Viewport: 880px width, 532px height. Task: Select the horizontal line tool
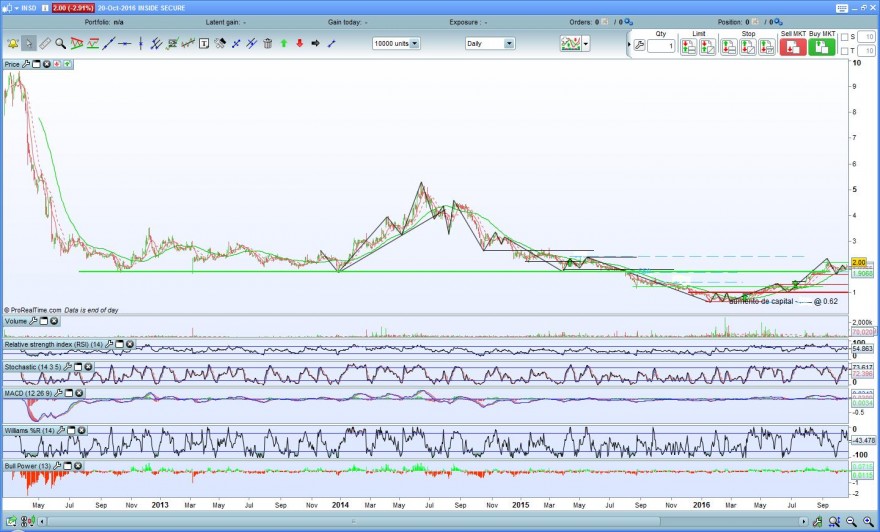(x=125, y=43)
